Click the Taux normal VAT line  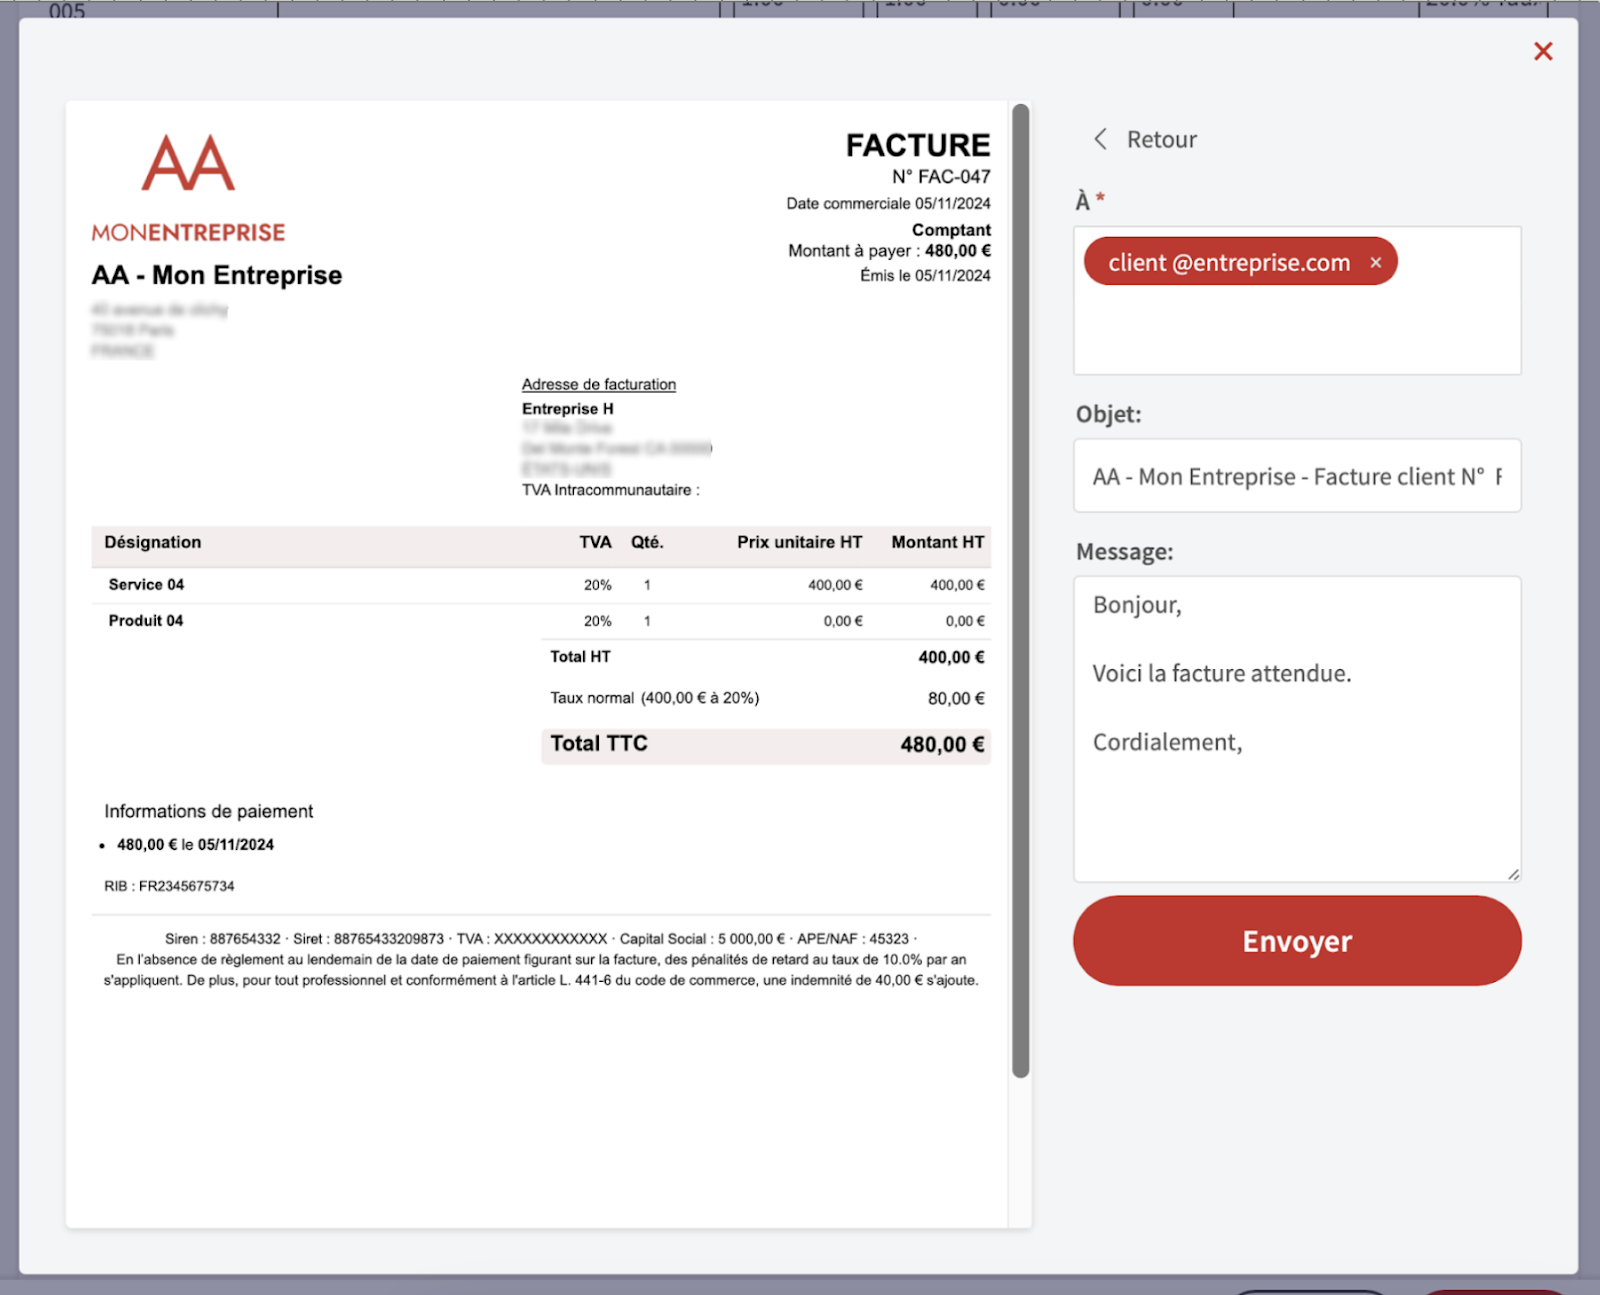pos(654,698)
